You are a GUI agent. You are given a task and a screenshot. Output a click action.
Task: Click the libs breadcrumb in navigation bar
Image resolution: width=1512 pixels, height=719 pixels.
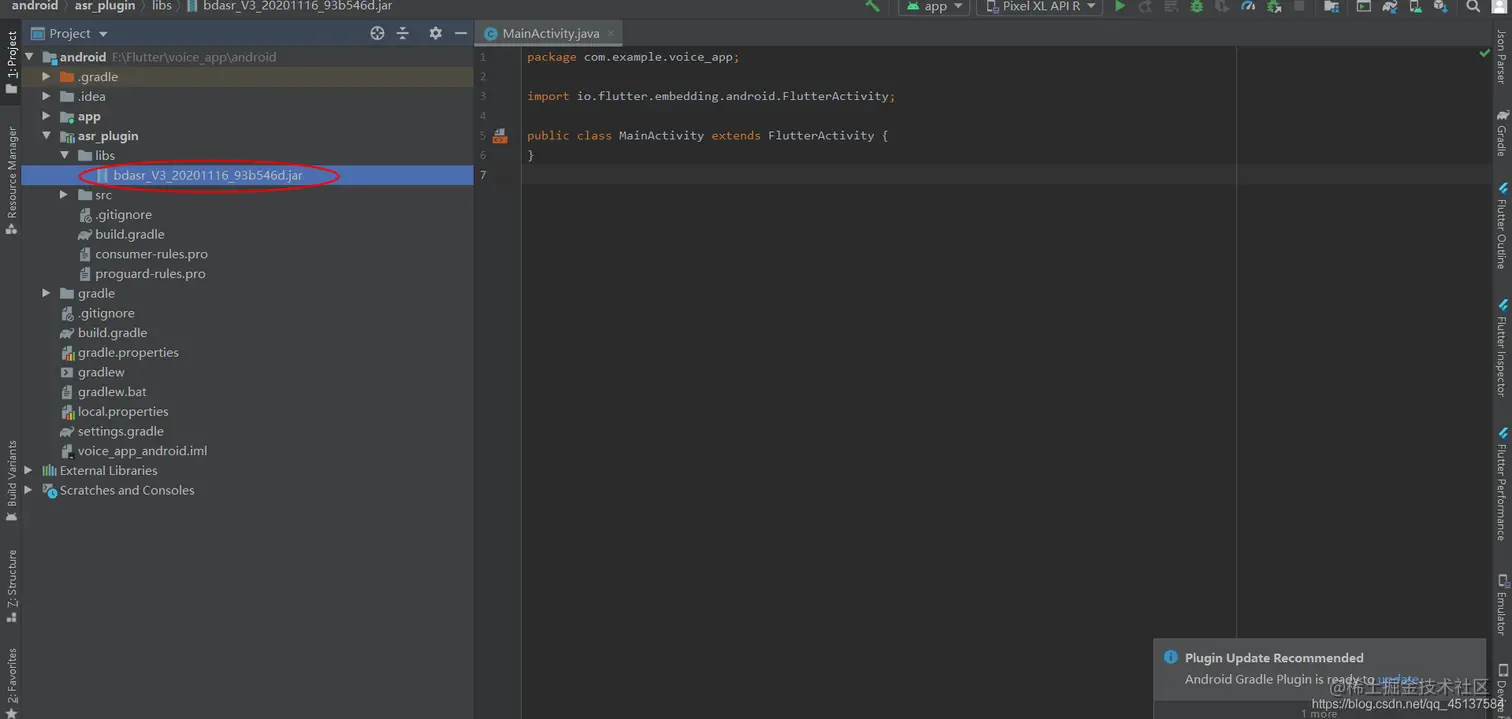(x=161, y=6)
